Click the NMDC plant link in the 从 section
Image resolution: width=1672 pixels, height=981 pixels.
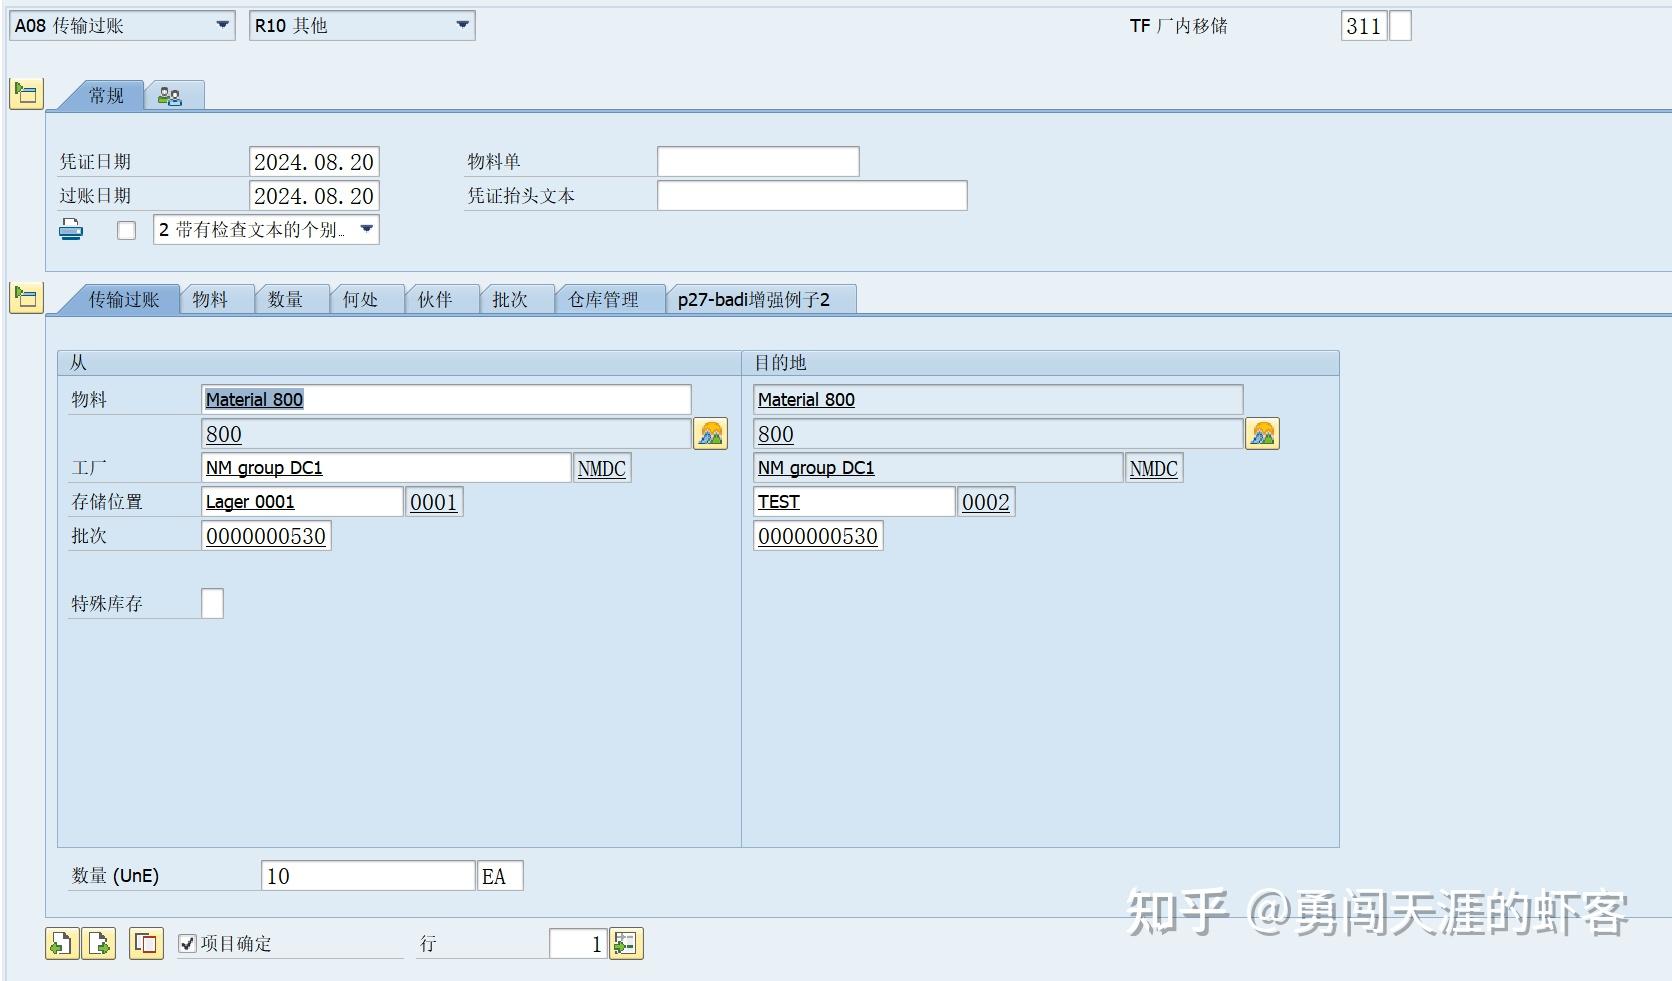pyautogui.click(x=601, y=467)
